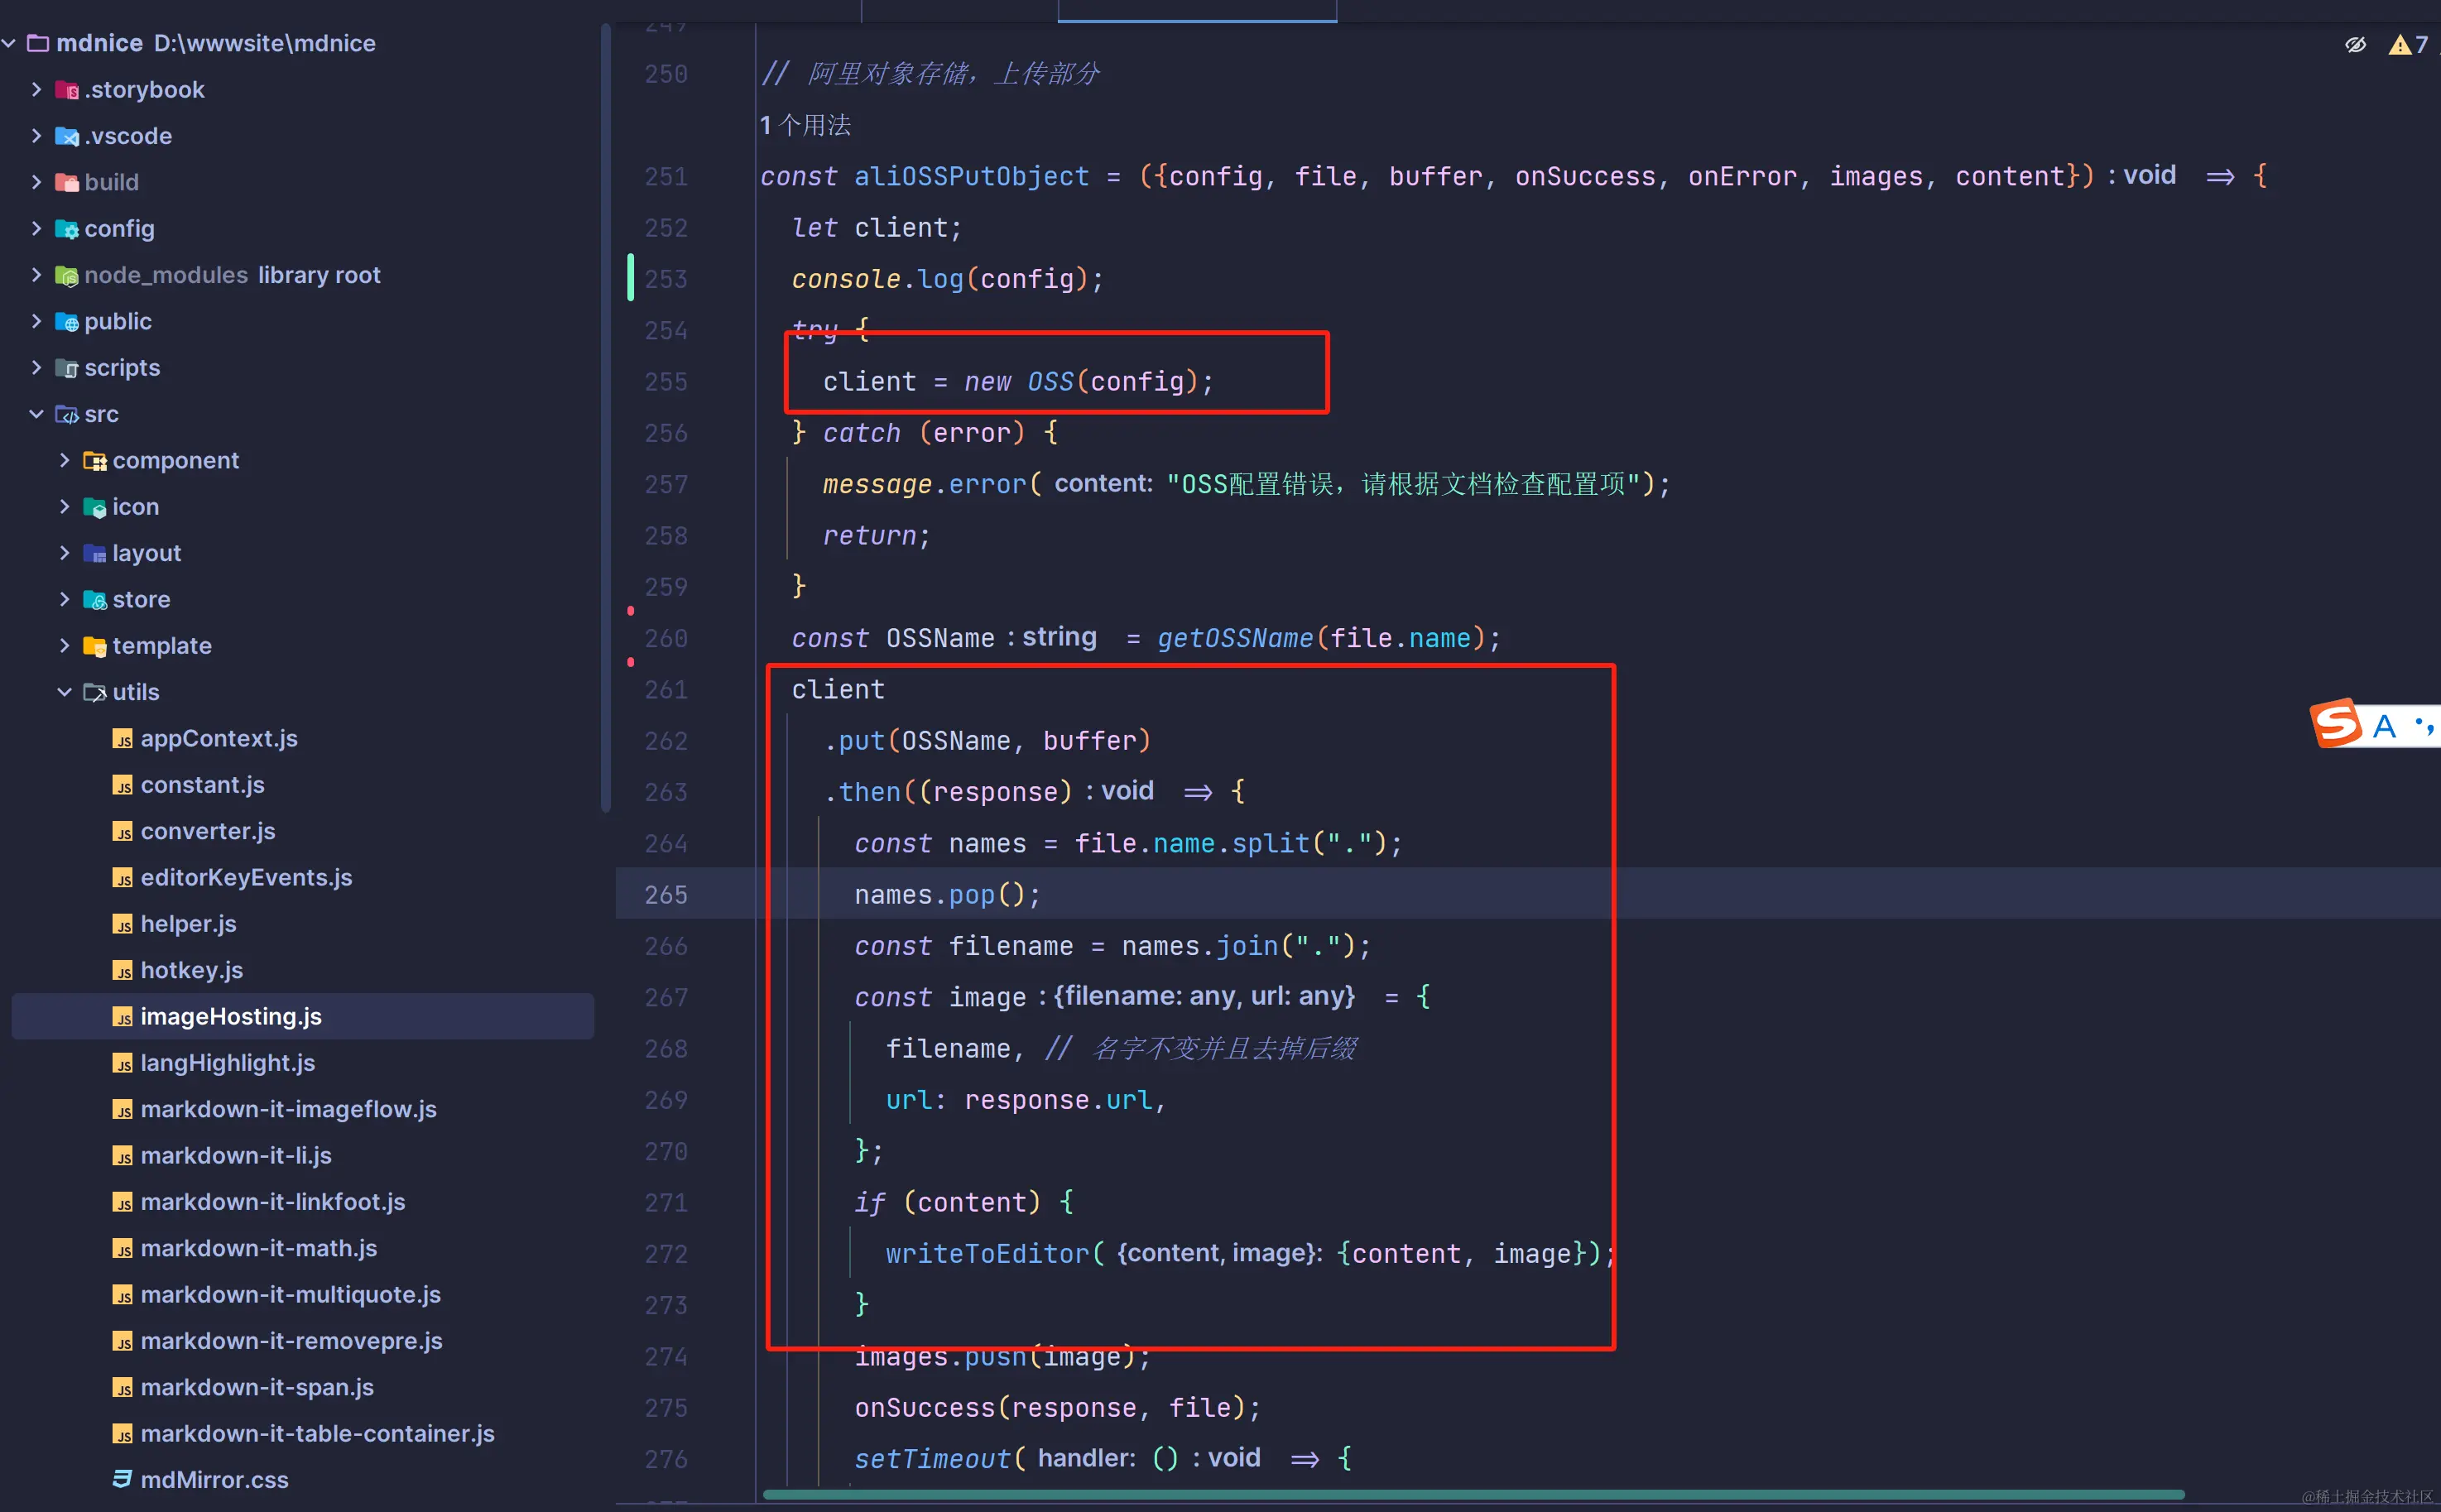Click the '1 个用法' usages hint link
Viewport: 2441px width, 1512px height.
(x=805, y=125)
